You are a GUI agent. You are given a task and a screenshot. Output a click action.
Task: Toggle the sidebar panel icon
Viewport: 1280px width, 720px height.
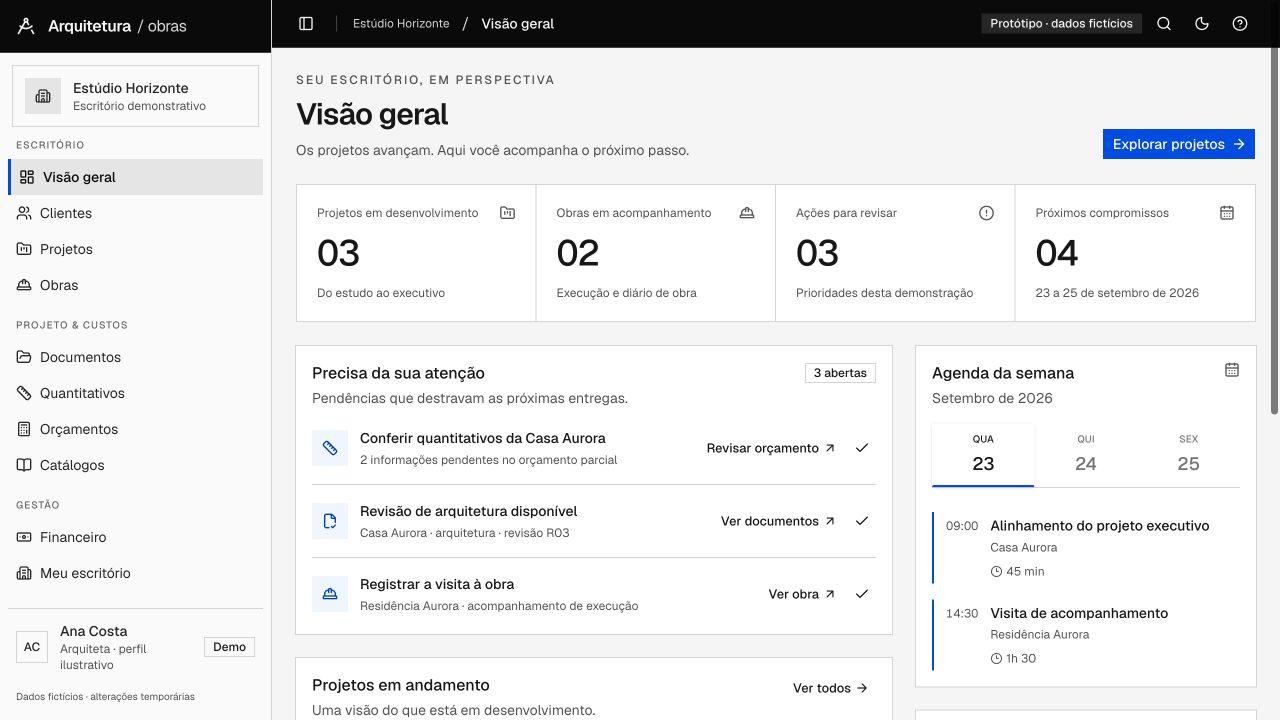307,24
